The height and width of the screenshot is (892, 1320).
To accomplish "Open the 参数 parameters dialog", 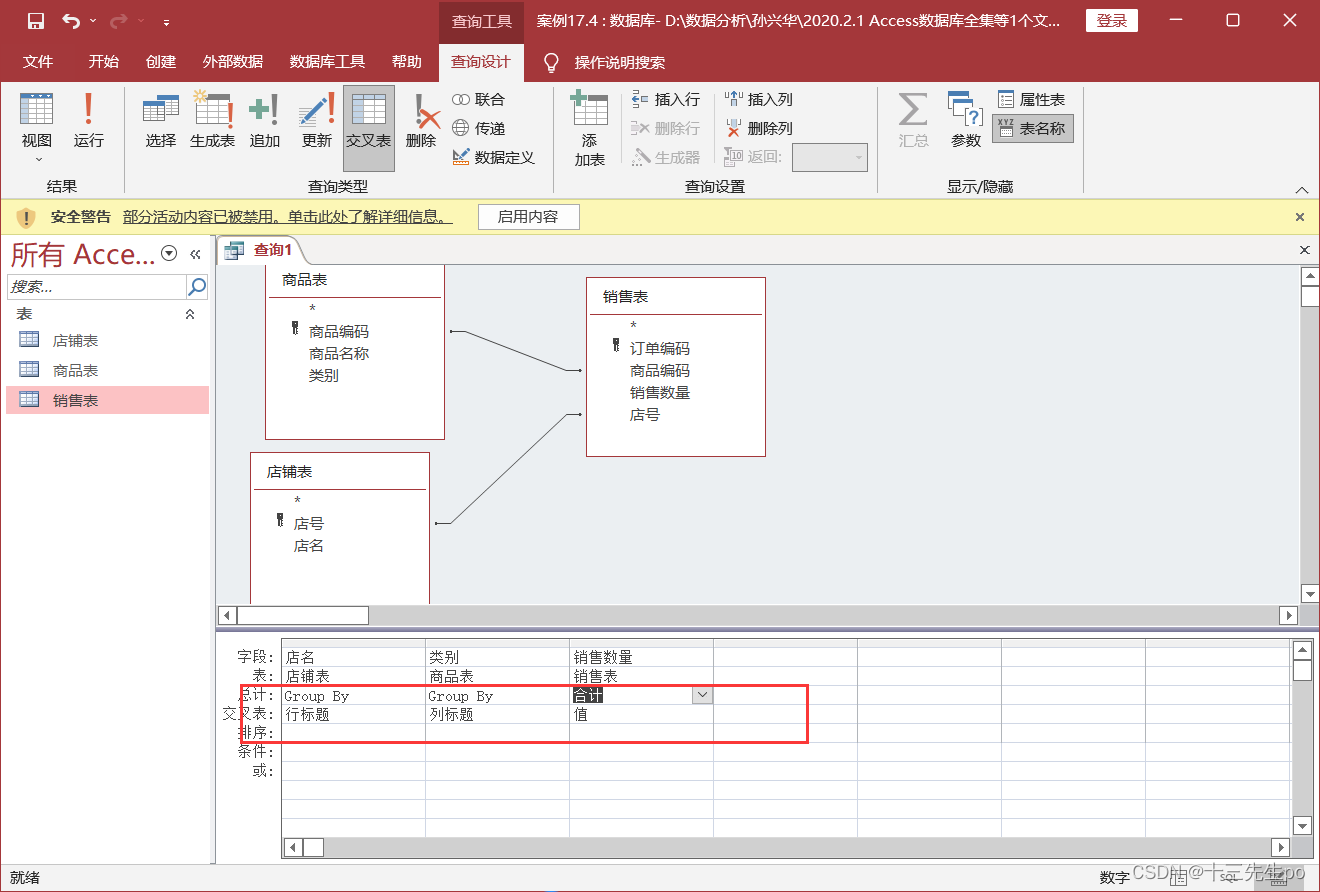I will point(965,121).
